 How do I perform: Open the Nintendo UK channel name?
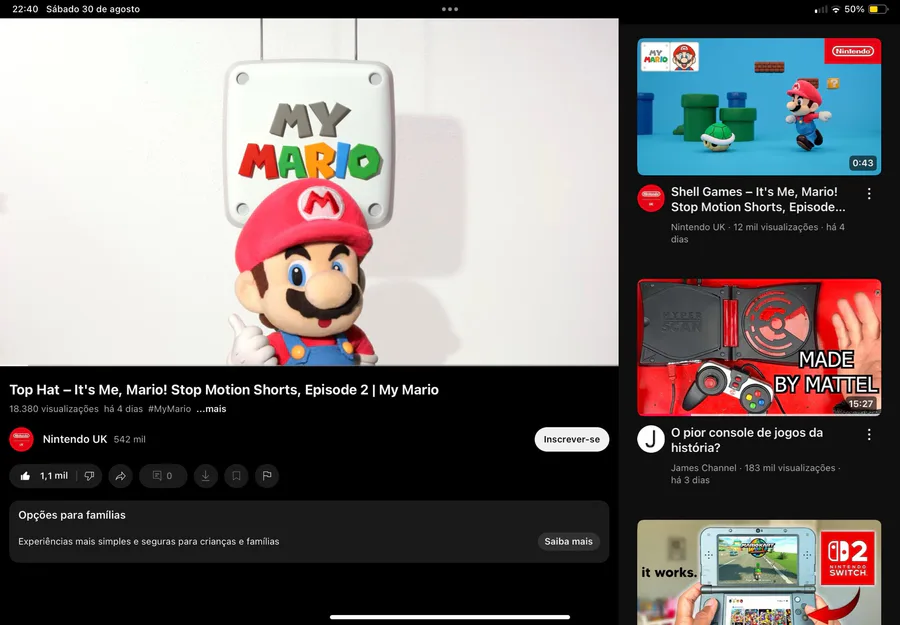coord(75,440)
